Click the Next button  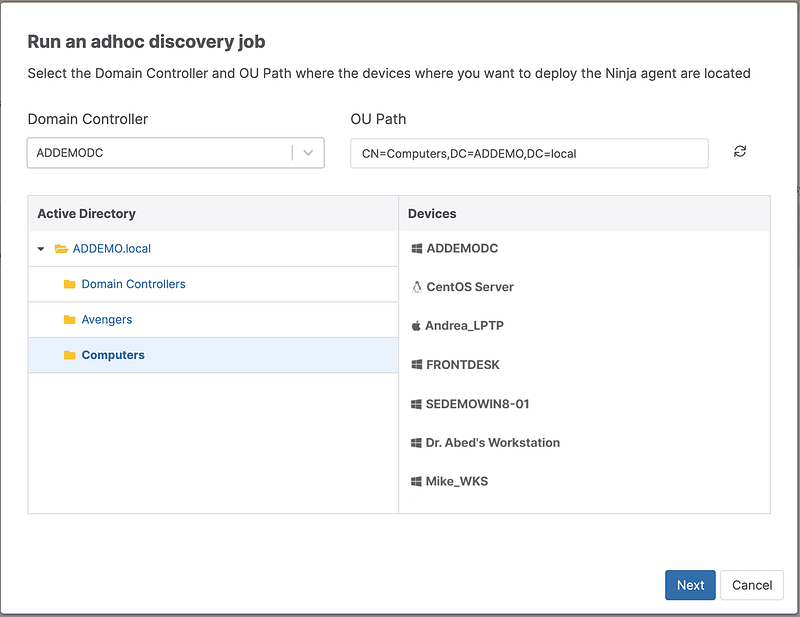click(x=690, y=585)
